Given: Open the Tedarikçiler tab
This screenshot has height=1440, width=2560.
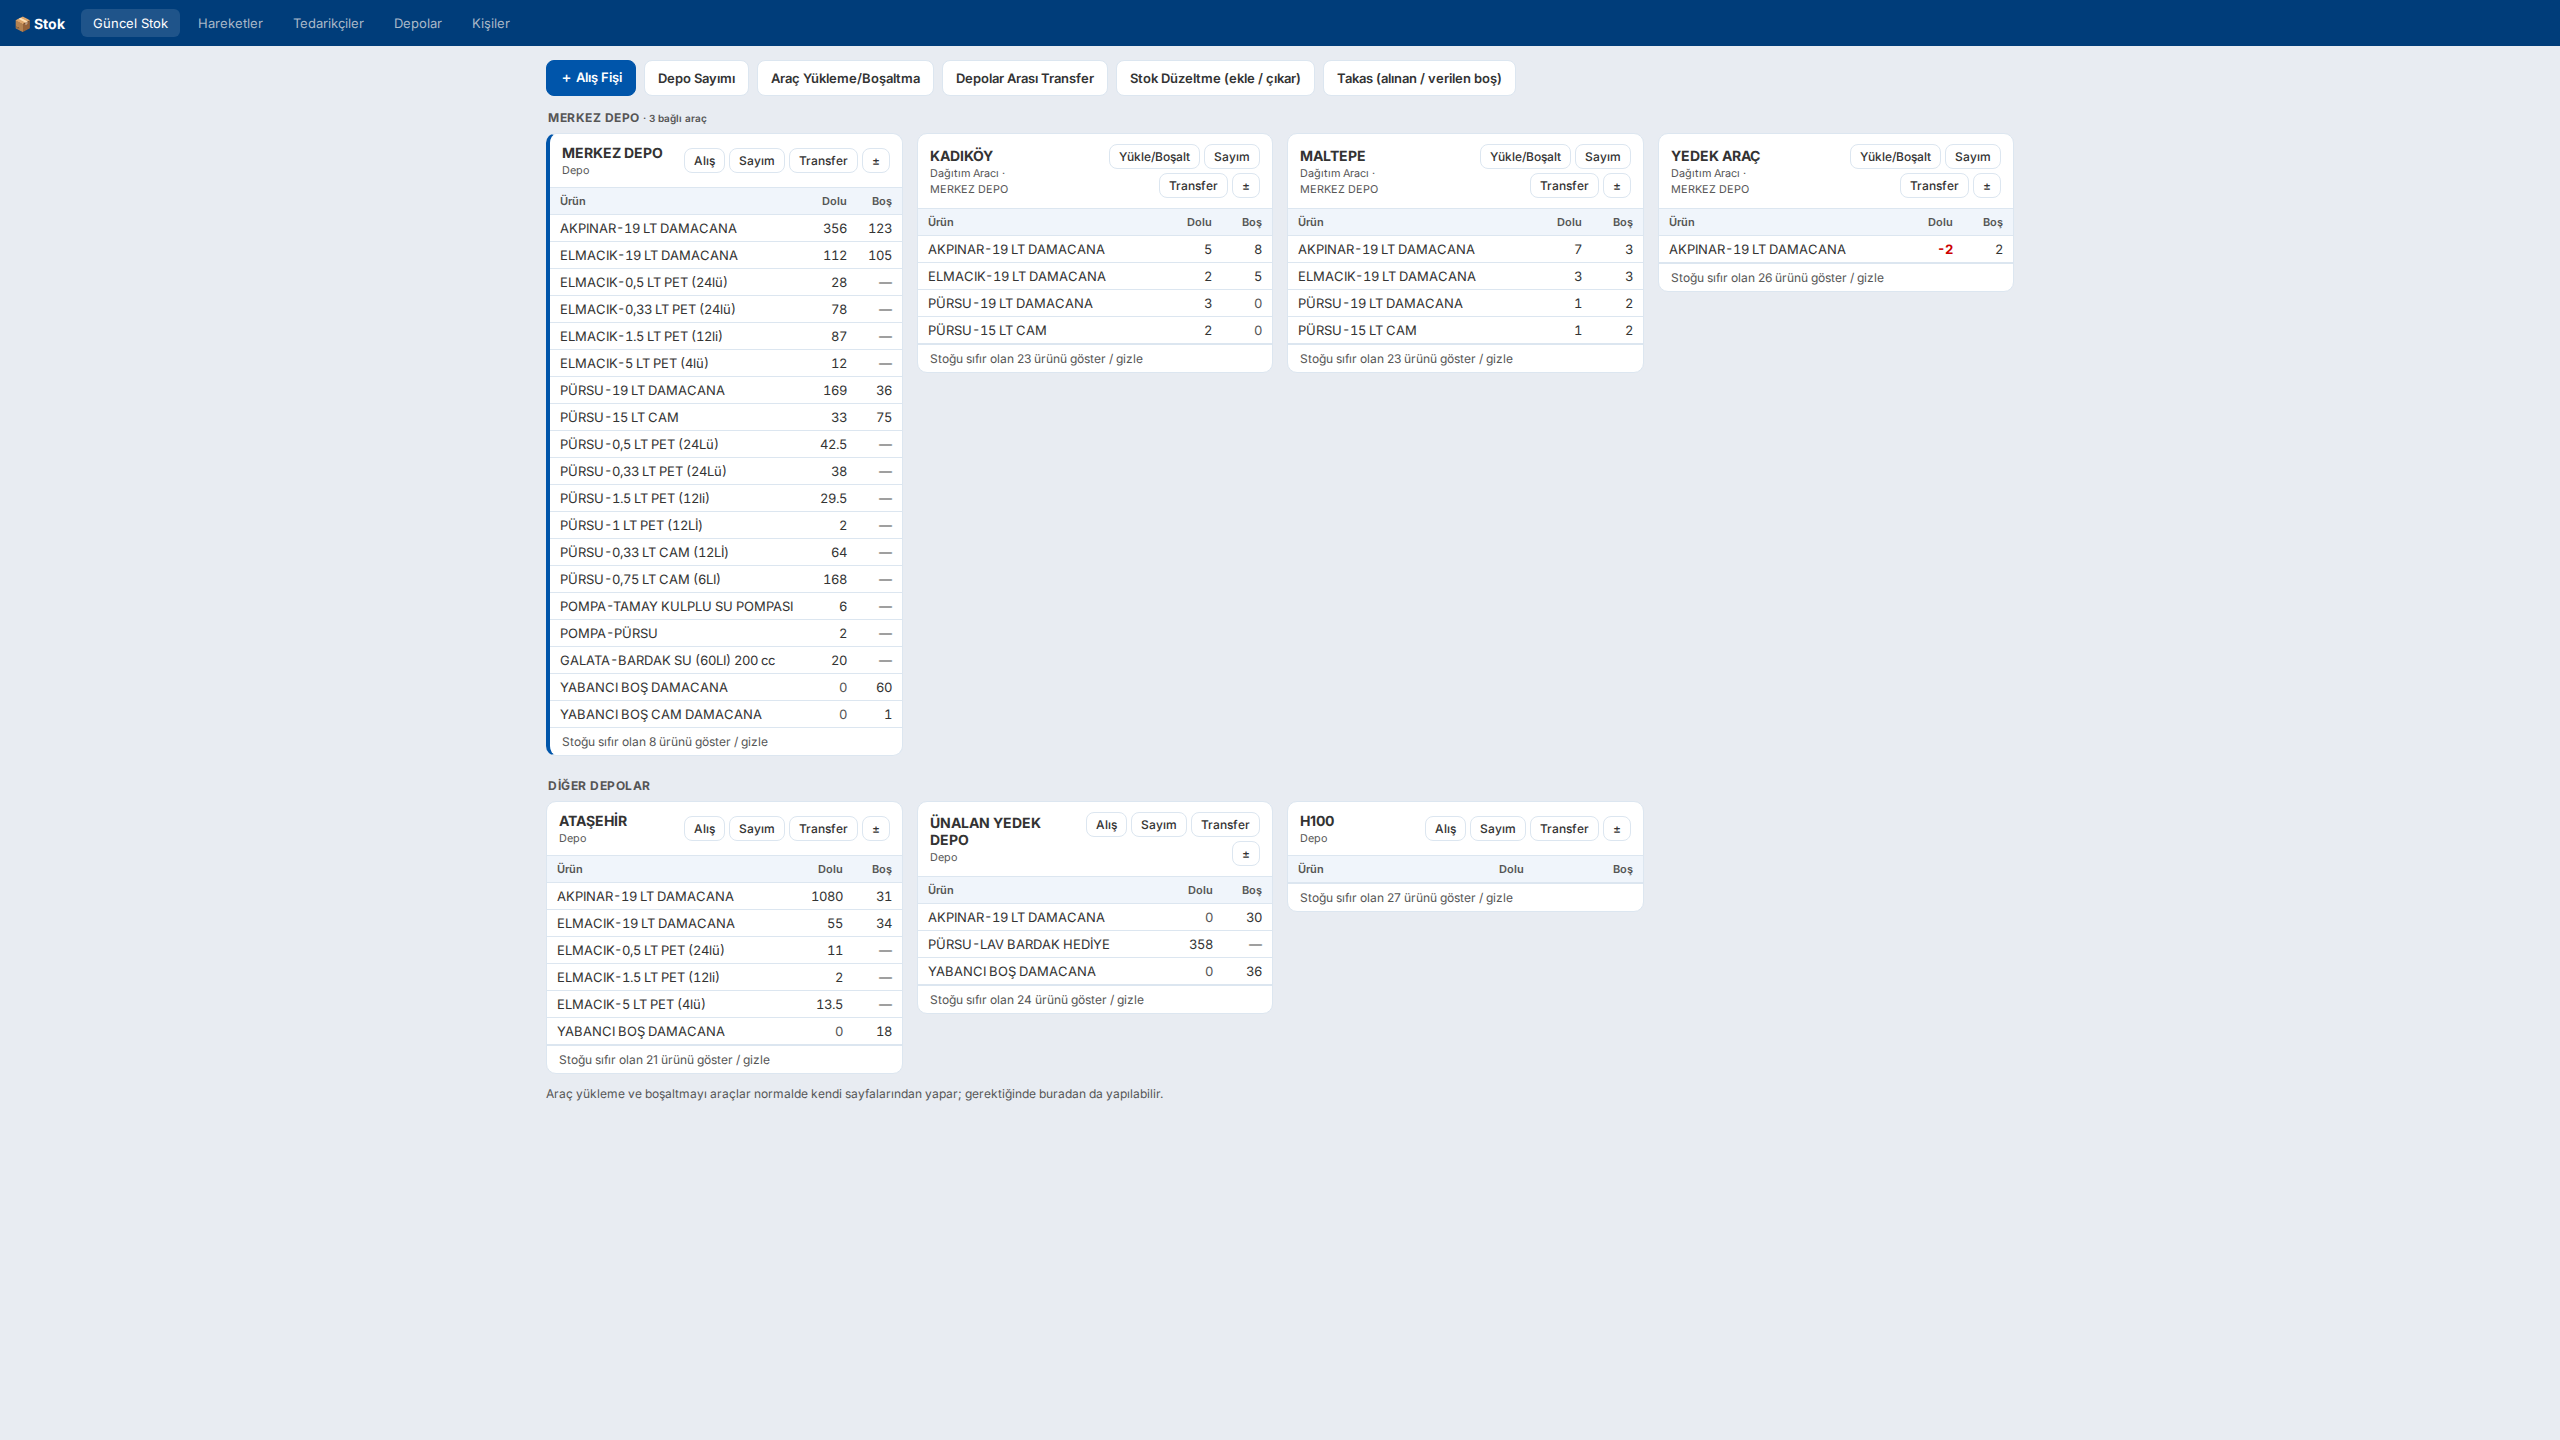Looking at the screenshot, I should click(x=328, y=23).
